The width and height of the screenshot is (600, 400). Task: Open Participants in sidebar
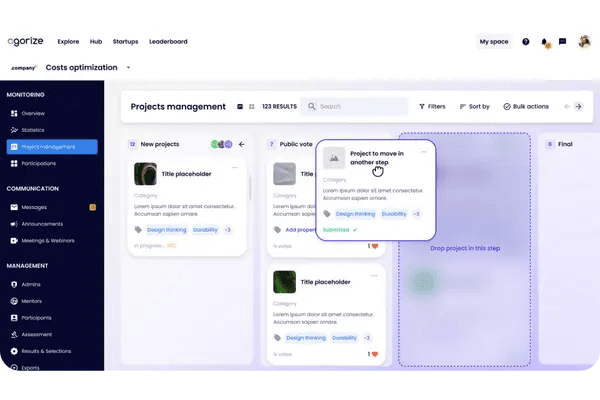tap(36, 318)
